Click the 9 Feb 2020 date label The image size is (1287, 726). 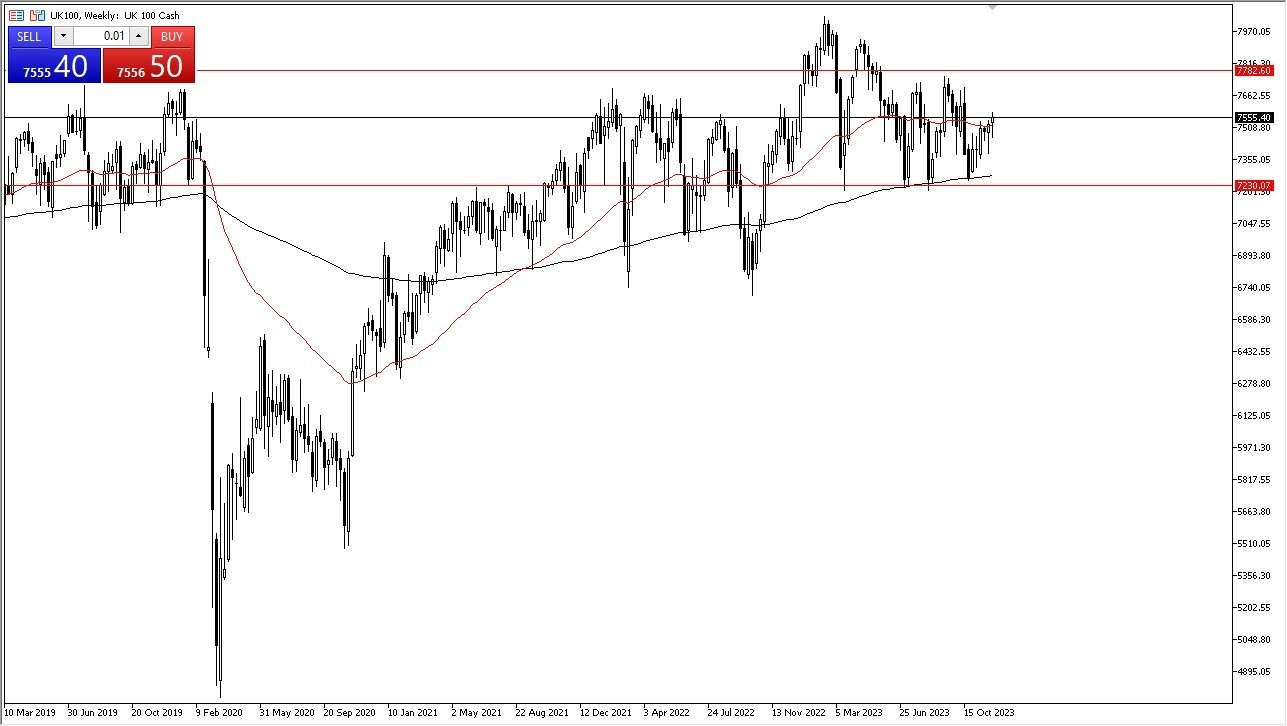(x=222, y=713)
